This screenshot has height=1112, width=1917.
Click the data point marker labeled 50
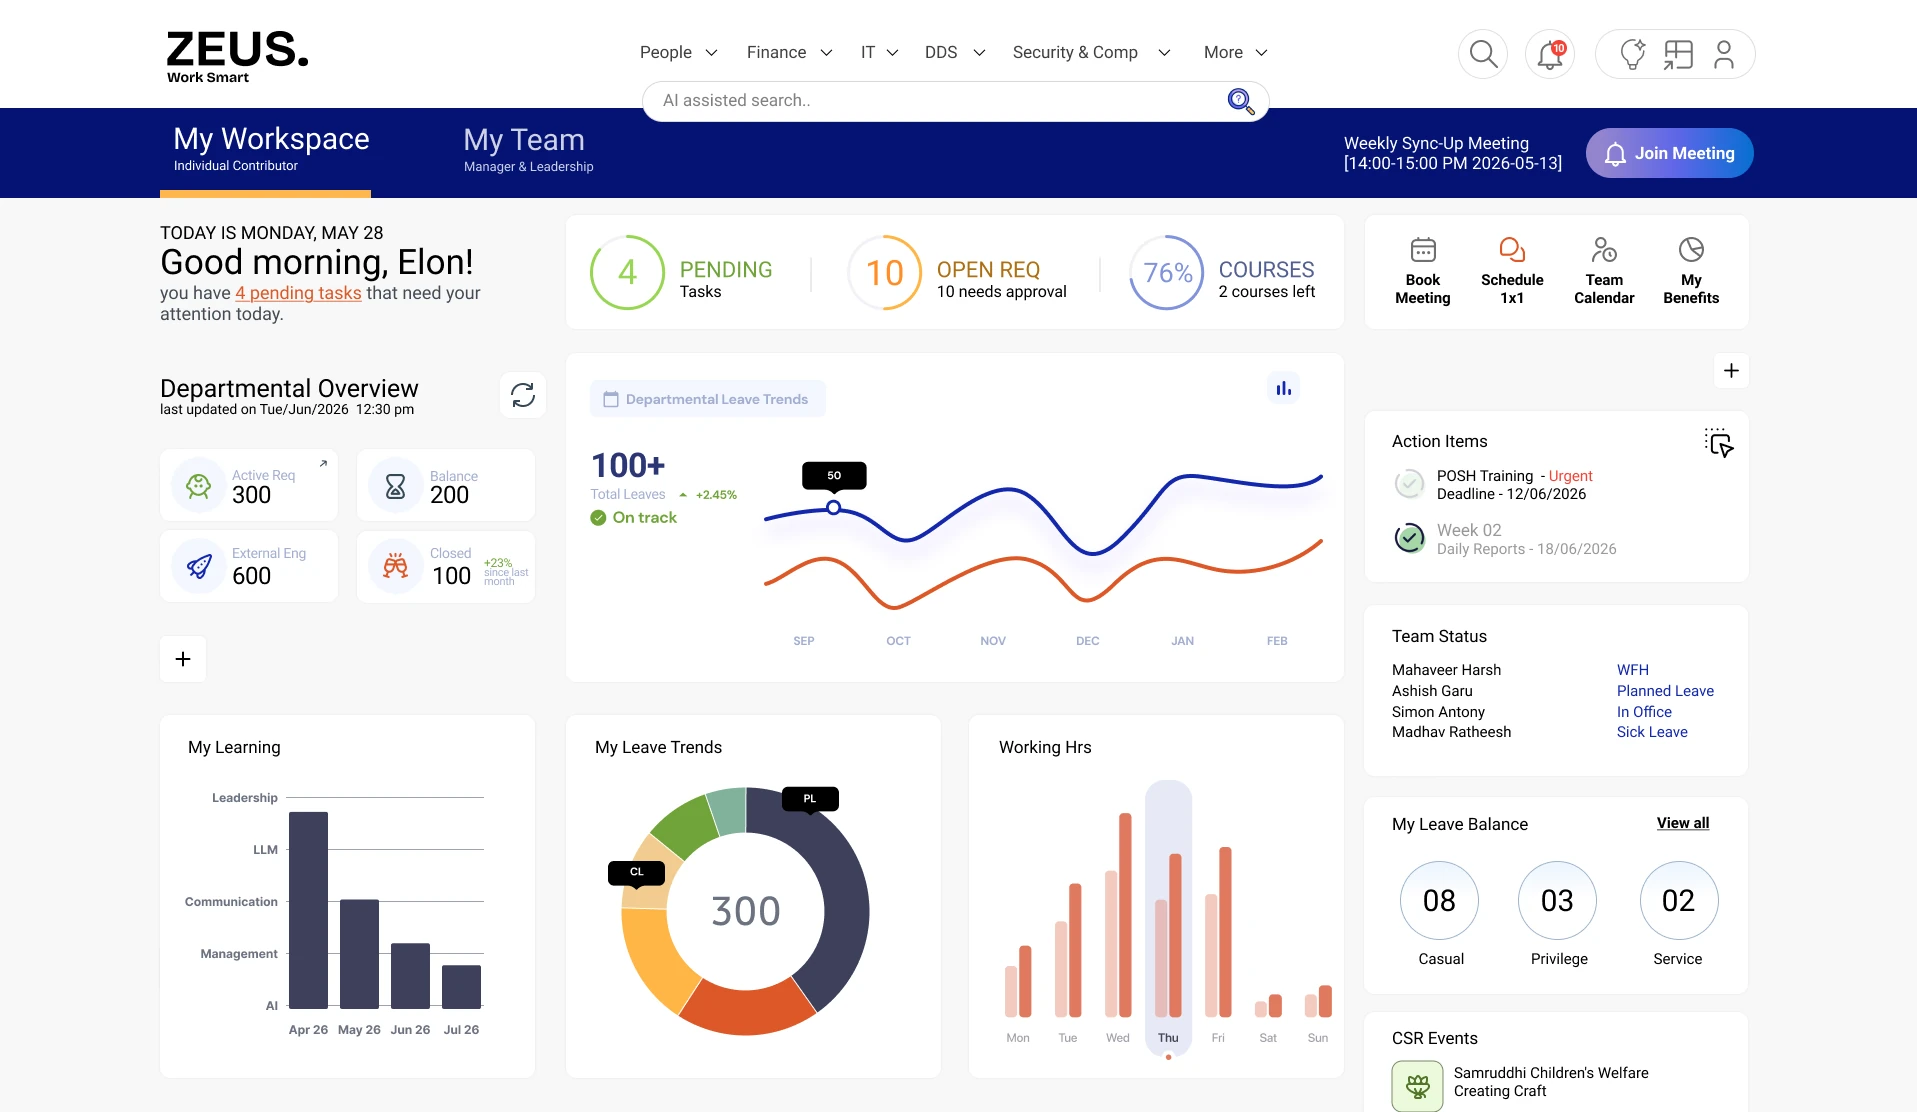833,508
